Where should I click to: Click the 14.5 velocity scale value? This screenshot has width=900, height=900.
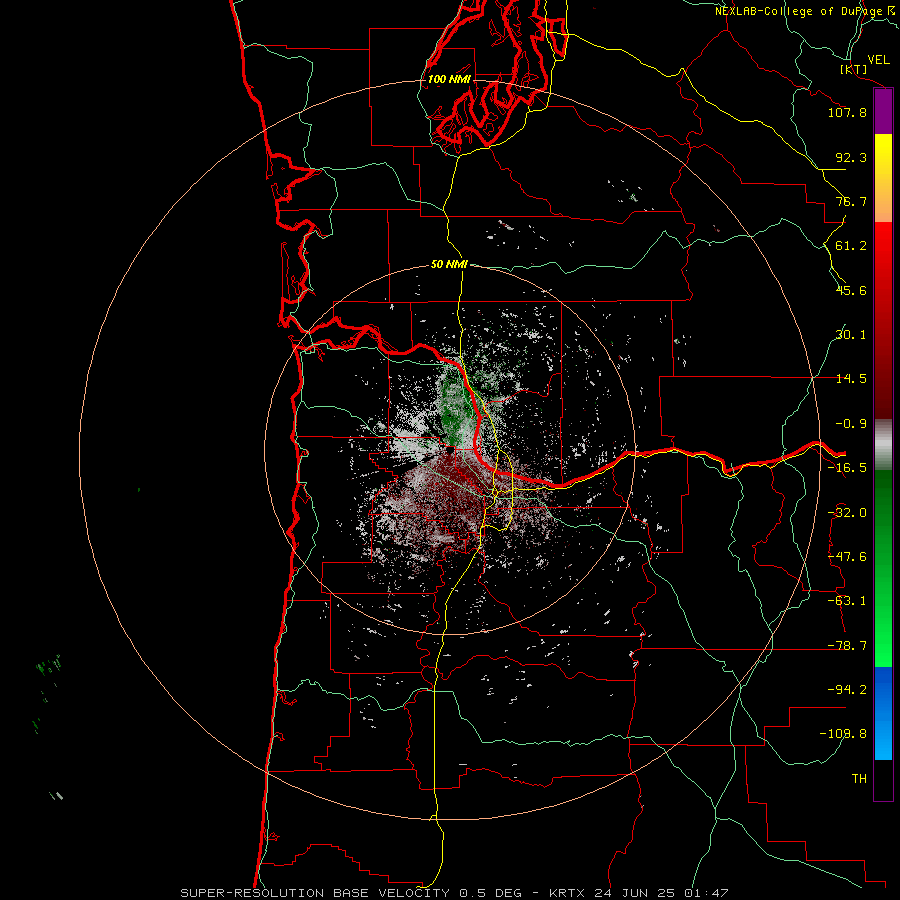tap(851, 379)
